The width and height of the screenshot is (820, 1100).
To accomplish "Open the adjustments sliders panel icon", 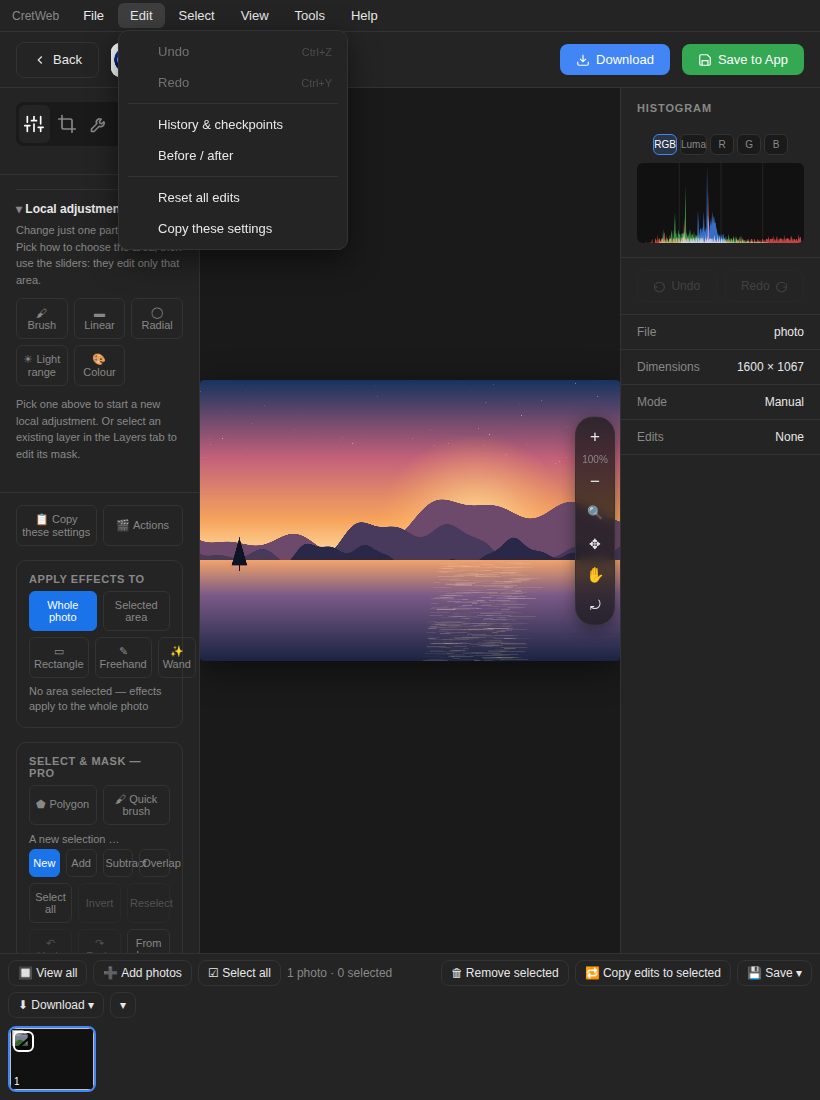I will [34, 124].
